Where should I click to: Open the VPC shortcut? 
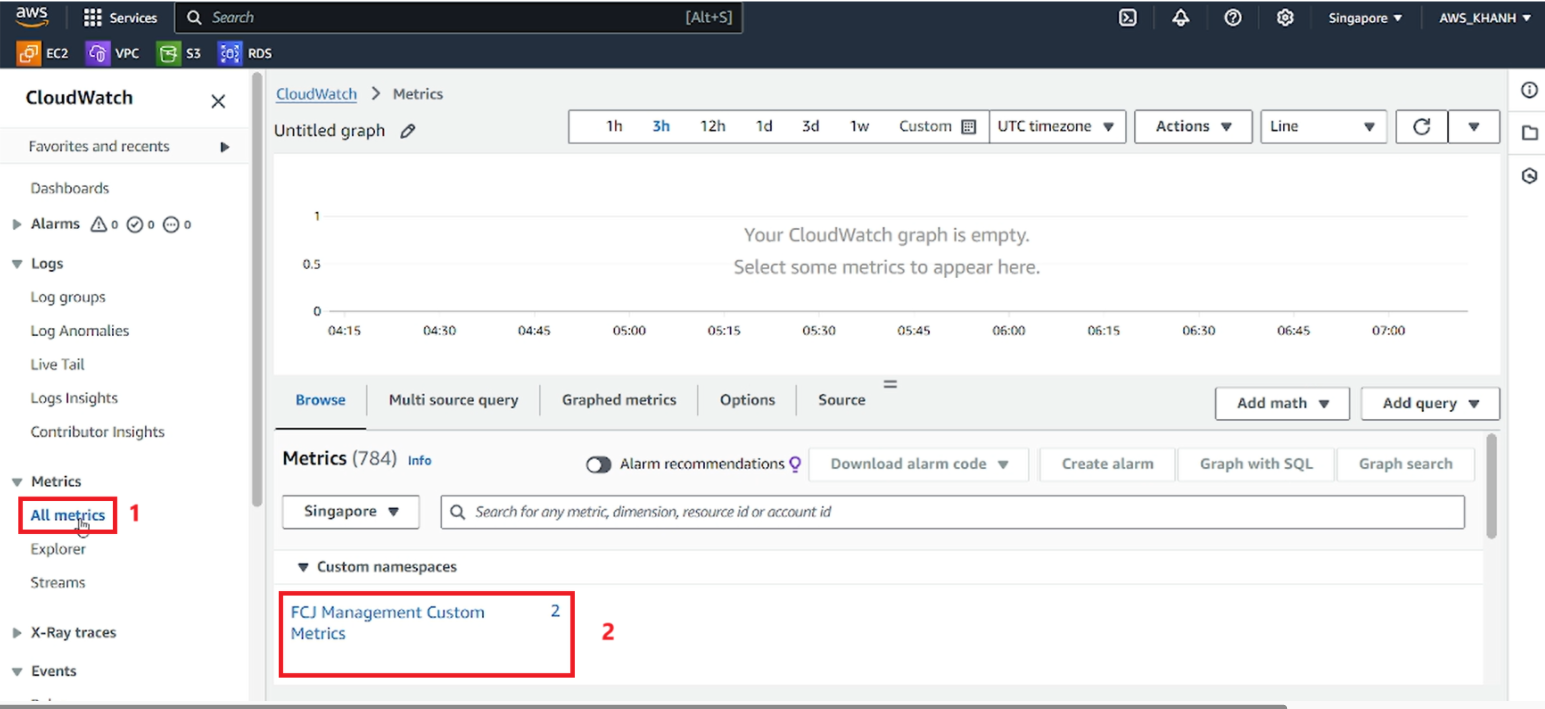(112, 53)
